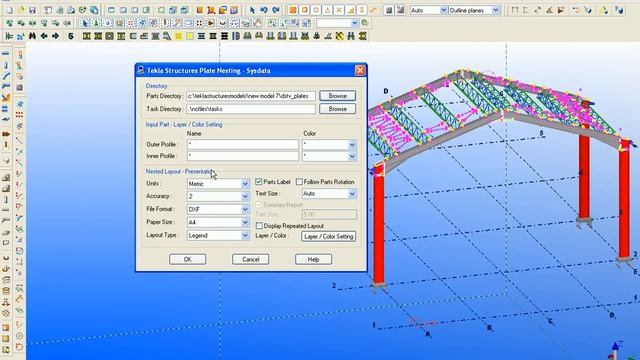This screenshot has height=360, width=640.
Task: Open the Inner Profile Color dropdown
Action: [x=352, y=156]
